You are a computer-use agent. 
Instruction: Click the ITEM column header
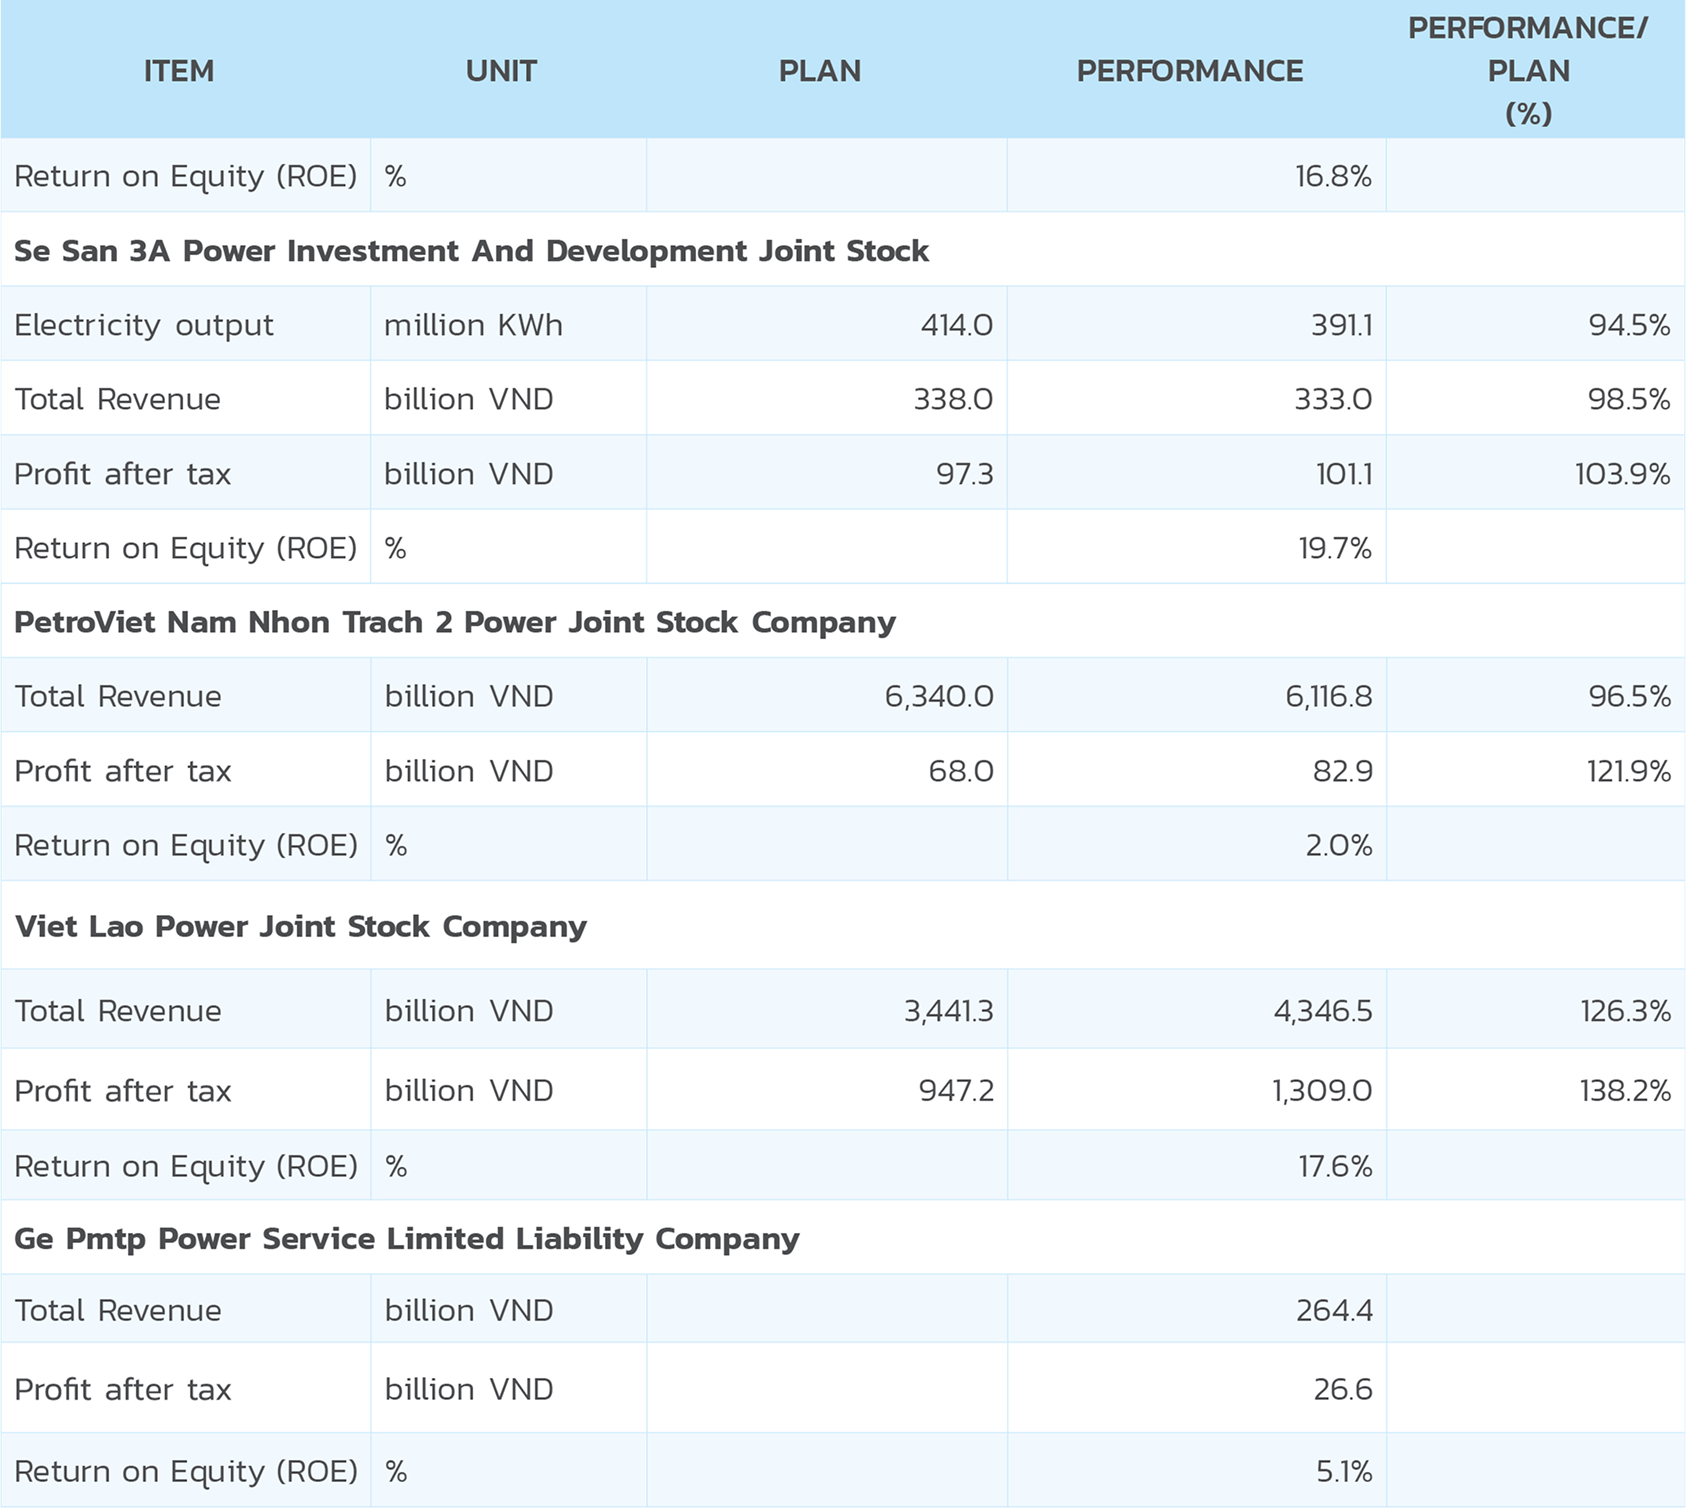click(x=179, y=71)
